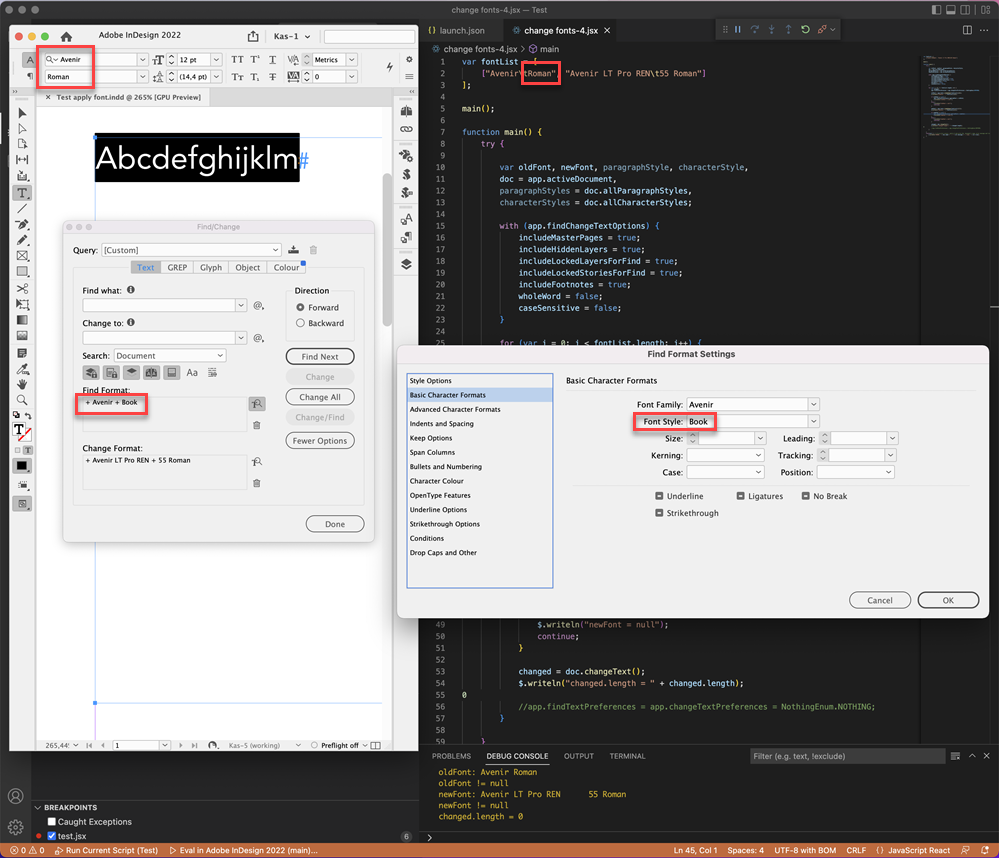This screenshot has height=858, width=1000.
Task: Open the Query preset dropdown
Action: (191, 250)
